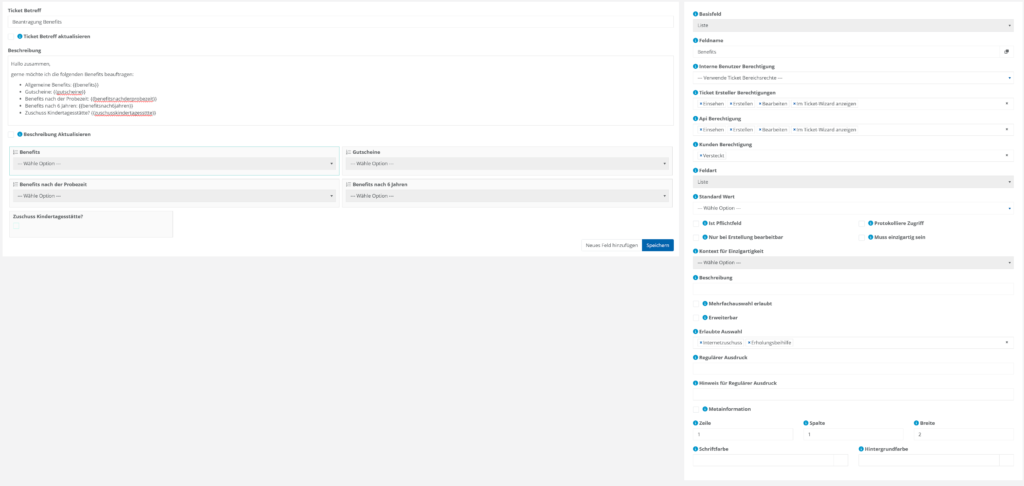Image resolution: width=1024 pixels, height=486 pixels.
Task: Check the Mehrfachauswahl erlaubt option
Action: (x=698, y=303)
